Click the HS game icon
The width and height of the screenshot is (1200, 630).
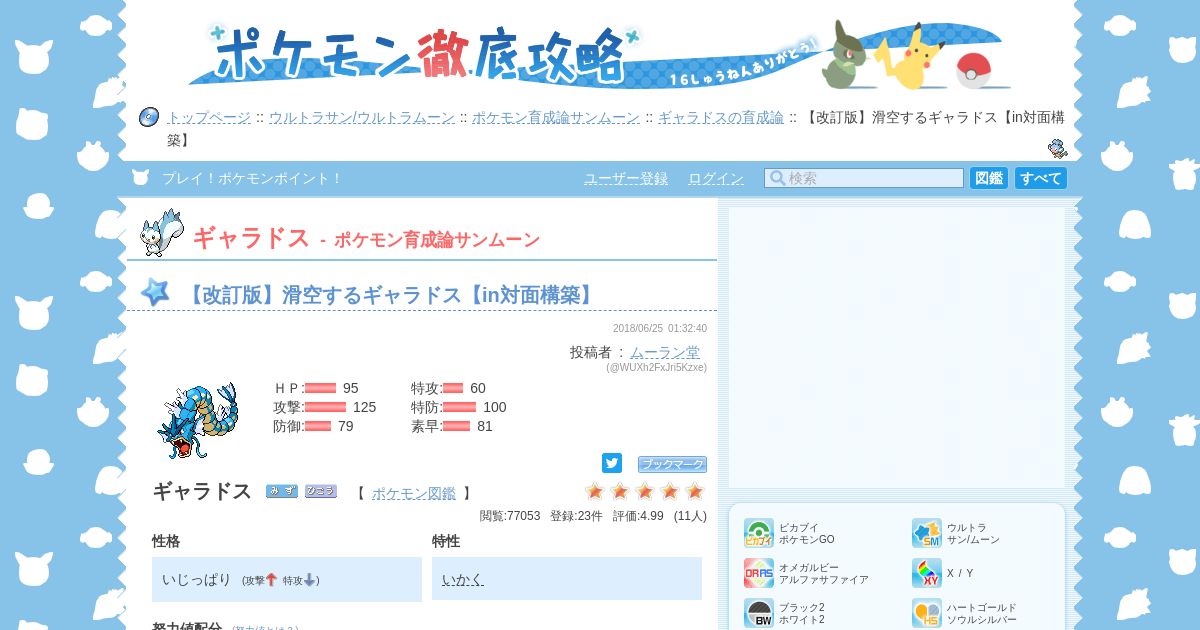pyautogui.click(x=927, y=613)
